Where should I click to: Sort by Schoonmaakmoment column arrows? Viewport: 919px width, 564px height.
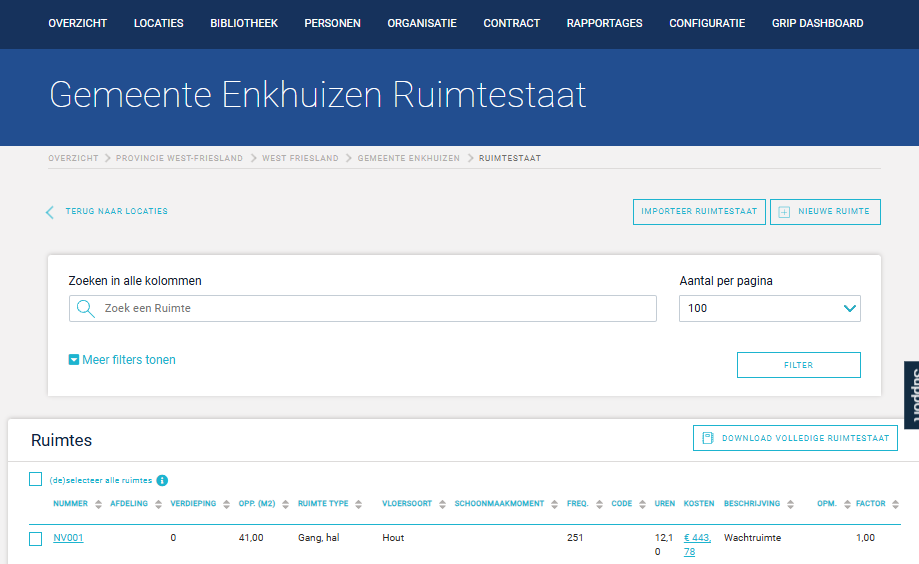[554, 504]
